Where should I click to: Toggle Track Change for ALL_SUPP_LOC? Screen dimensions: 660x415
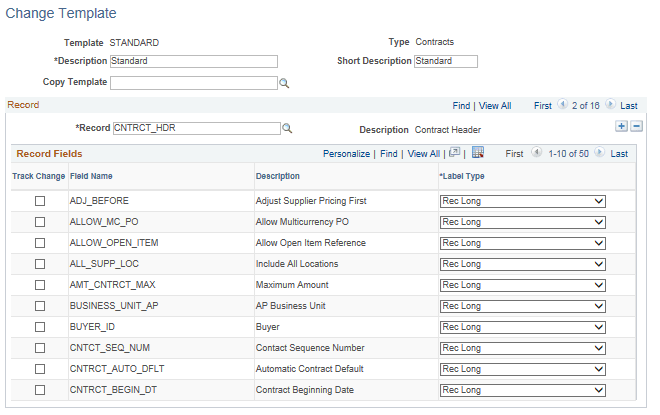[x=40, y=264]
